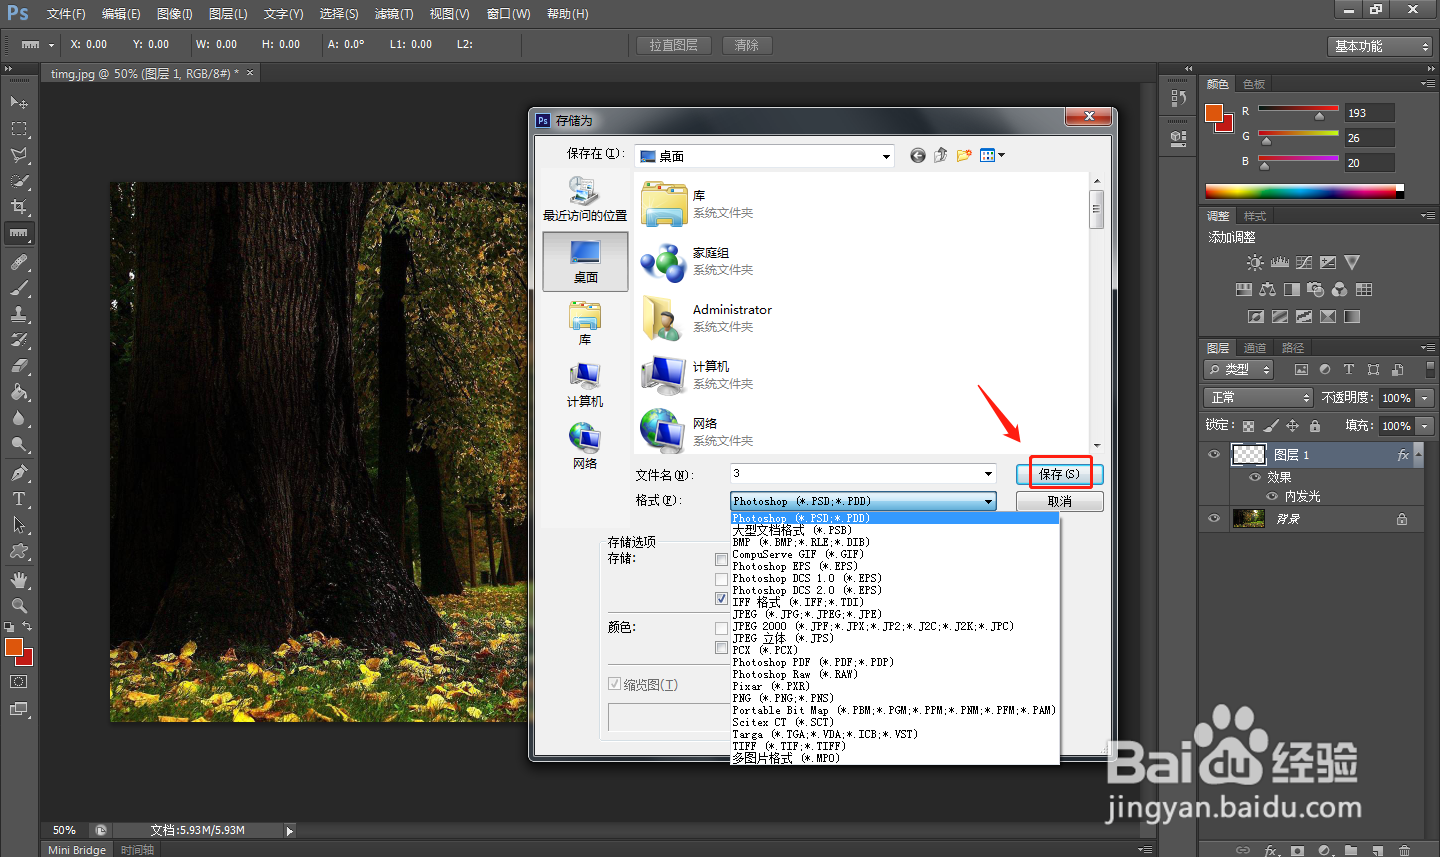Screen dimensions: 1440x857
Task: Select the History Brush tool
Action: click(19, 340)
